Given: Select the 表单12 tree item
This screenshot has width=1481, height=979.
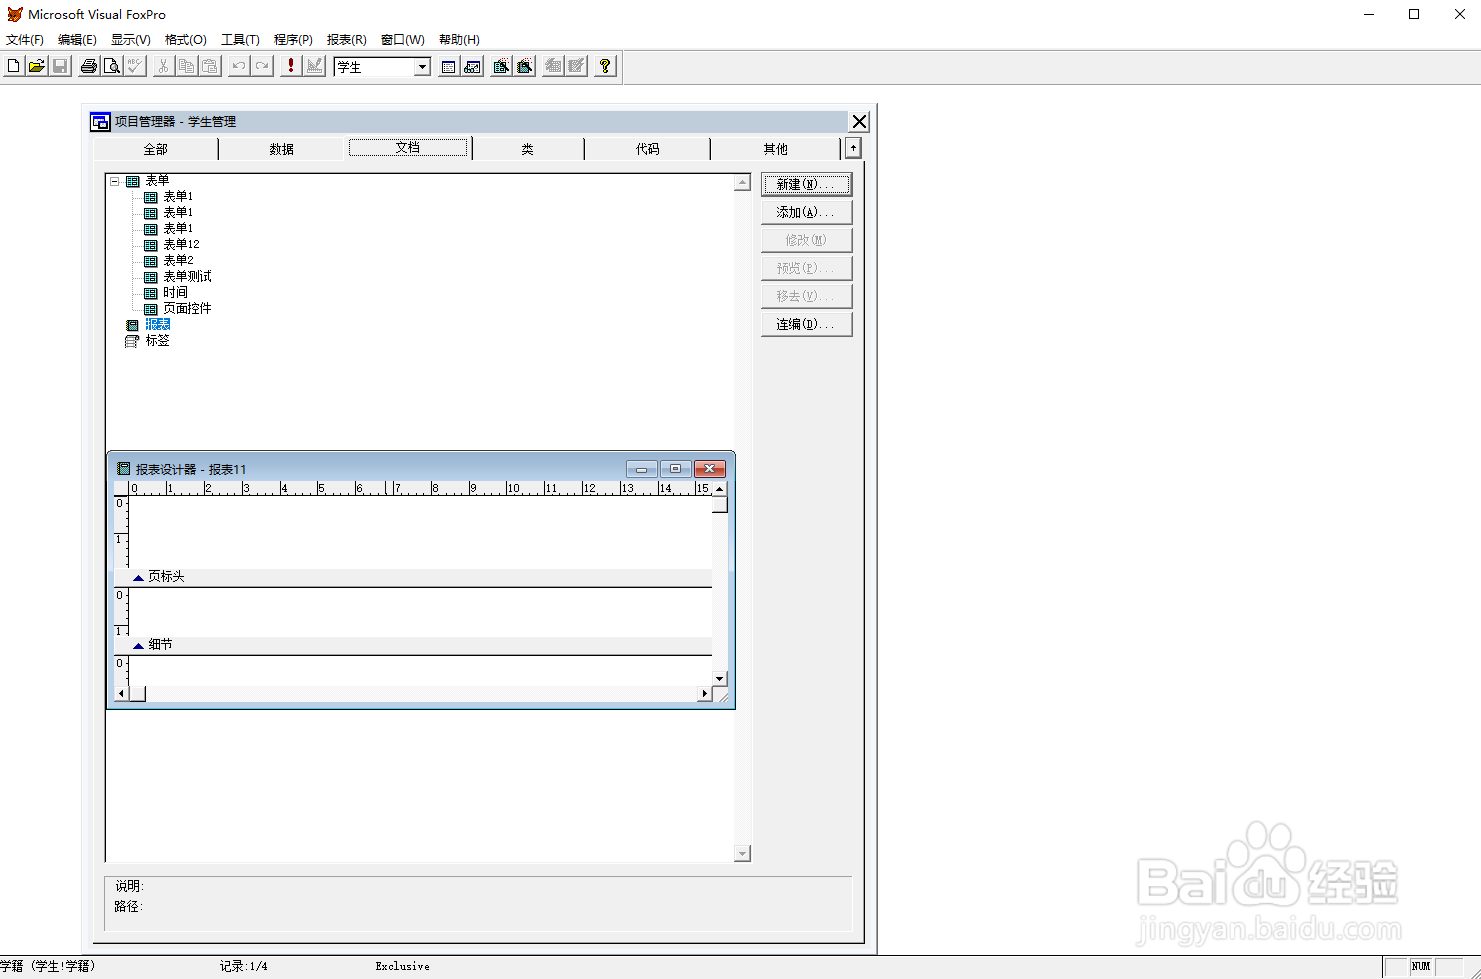Looking at the screenshot, I should click(x=181, y=244).
